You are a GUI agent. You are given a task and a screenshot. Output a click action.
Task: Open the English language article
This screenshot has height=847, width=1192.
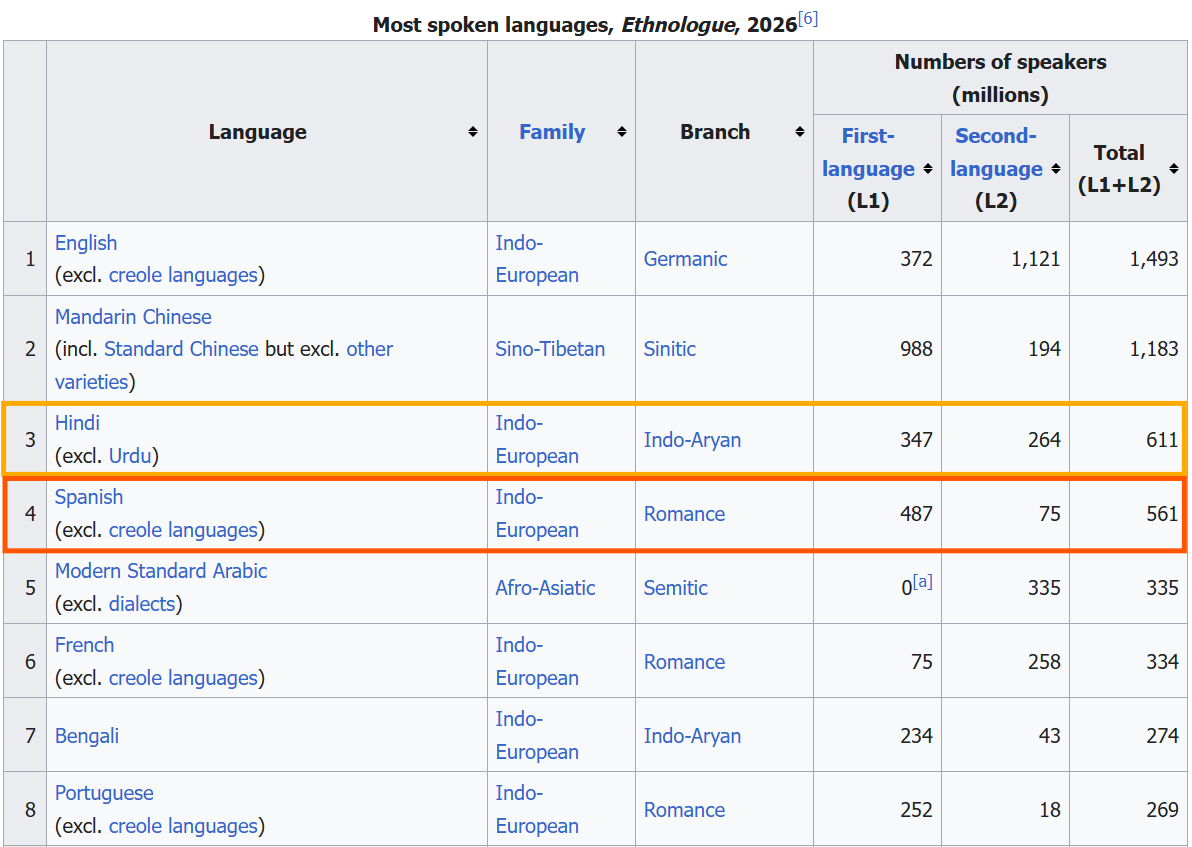point(86,243)
